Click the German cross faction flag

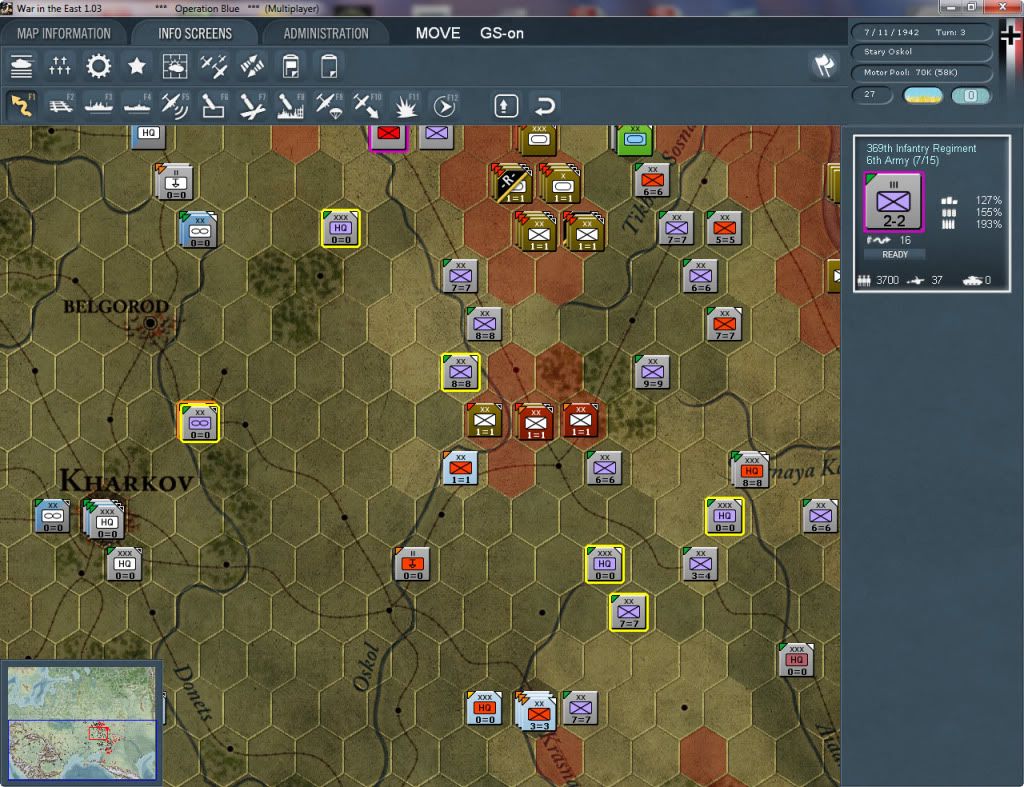pyautogui.click(x=1010, y=34)
